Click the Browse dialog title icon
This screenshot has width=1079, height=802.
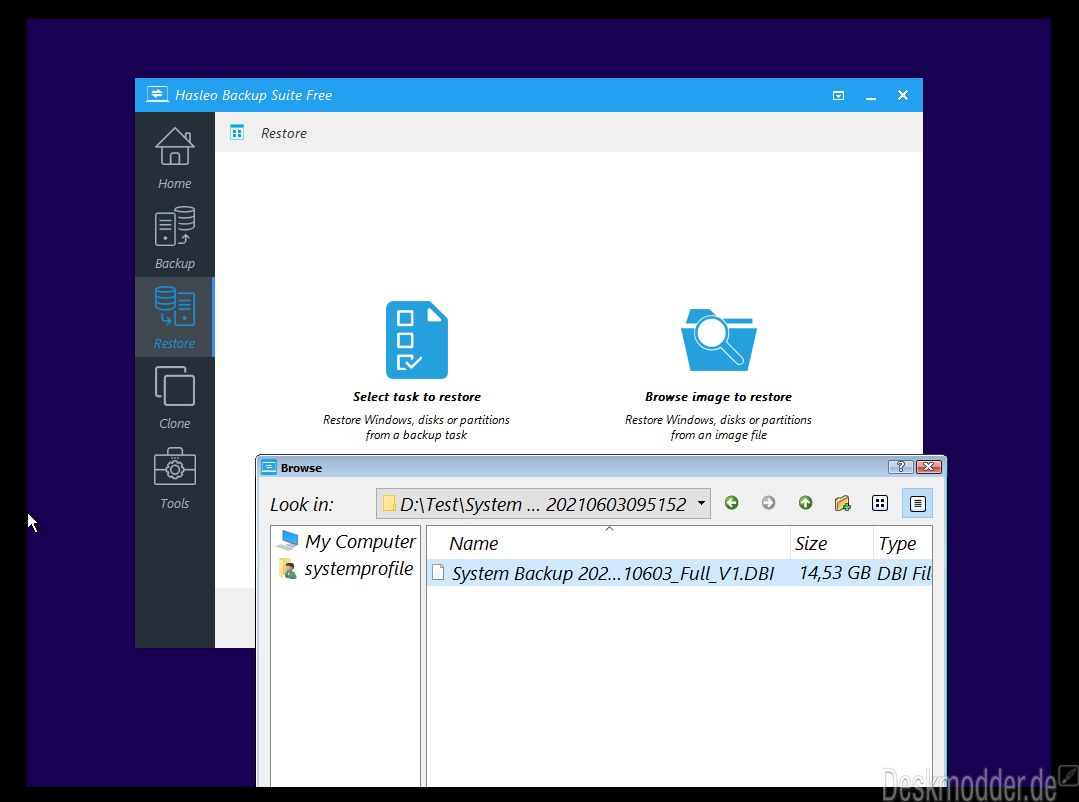(x=268, y=467)
